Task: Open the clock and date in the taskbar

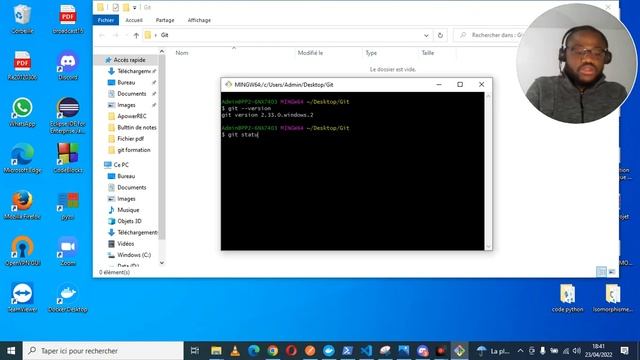Action: [x=598, y=351]
